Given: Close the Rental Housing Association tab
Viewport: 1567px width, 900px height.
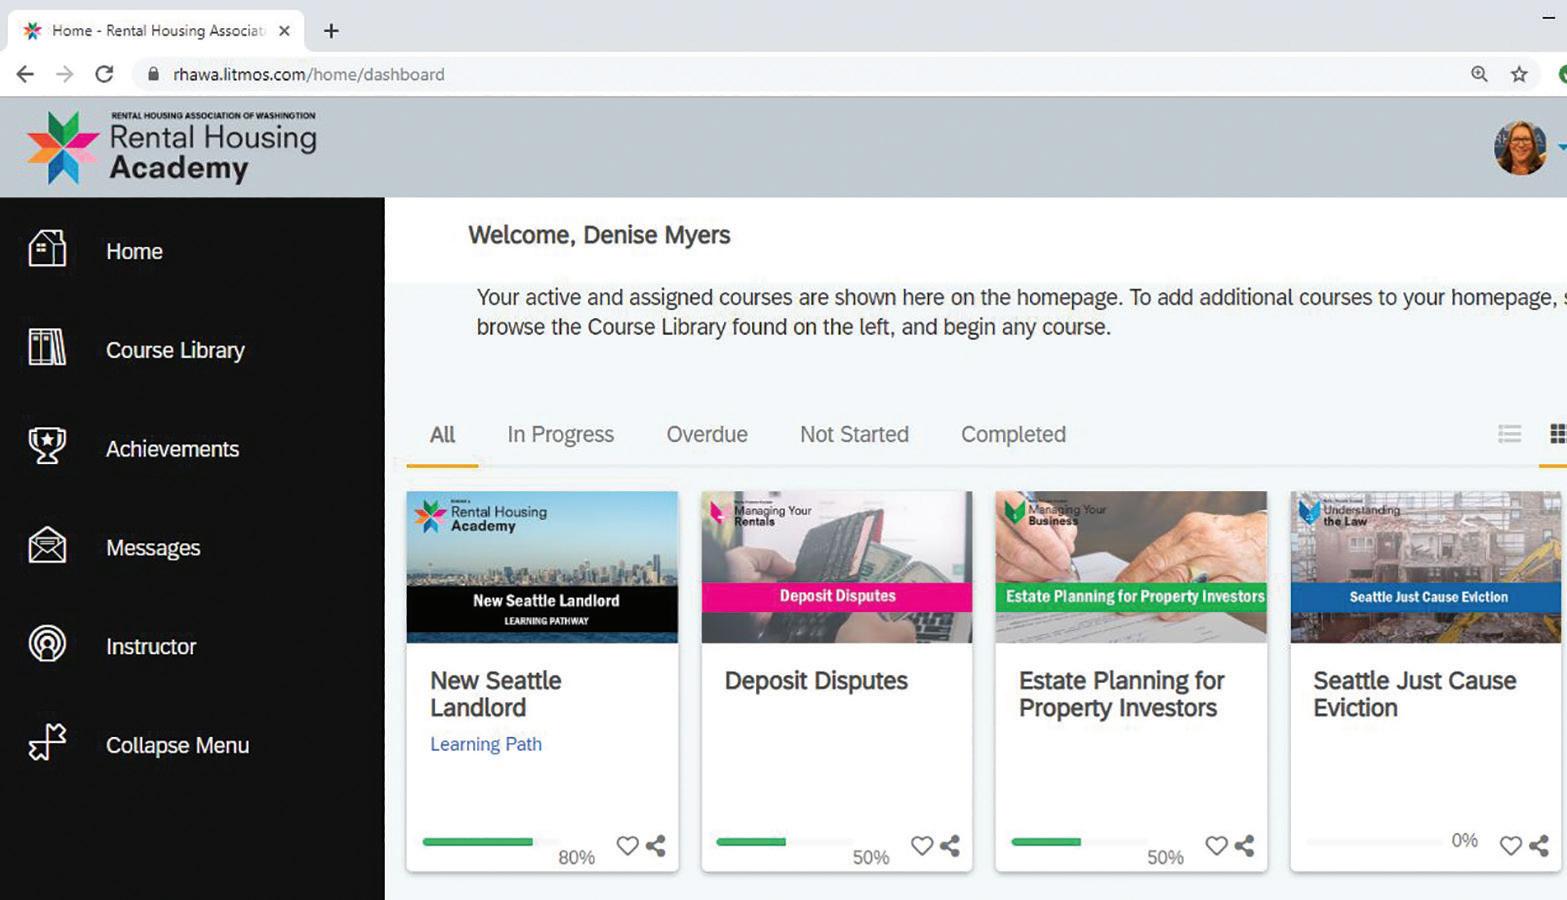Looking at the screenshot, I should tap(284, 31).
